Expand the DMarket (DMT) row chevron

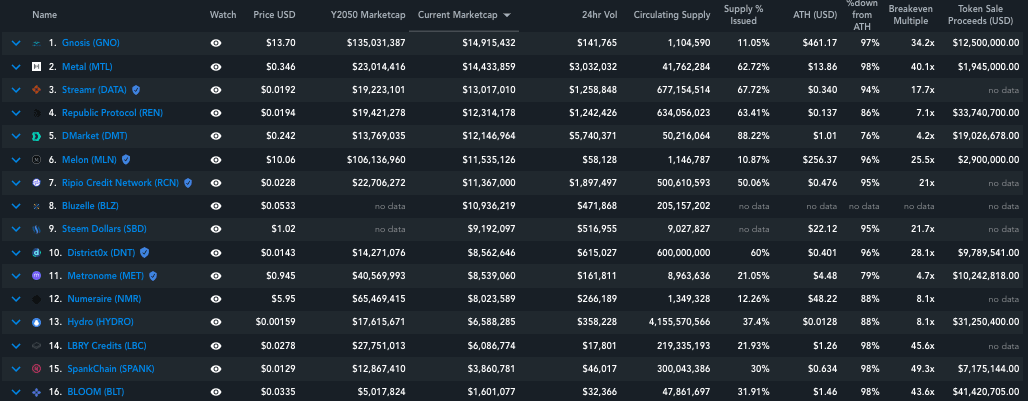coord(16,136)
